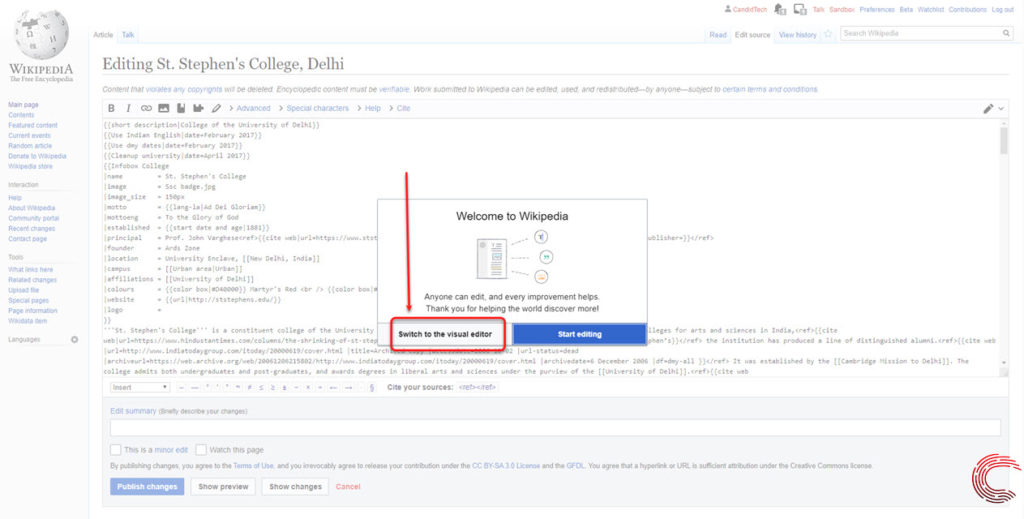The image size is (1024, 519).
Task: Open the Watchlist link in top bar
Action: pos(931,10)
